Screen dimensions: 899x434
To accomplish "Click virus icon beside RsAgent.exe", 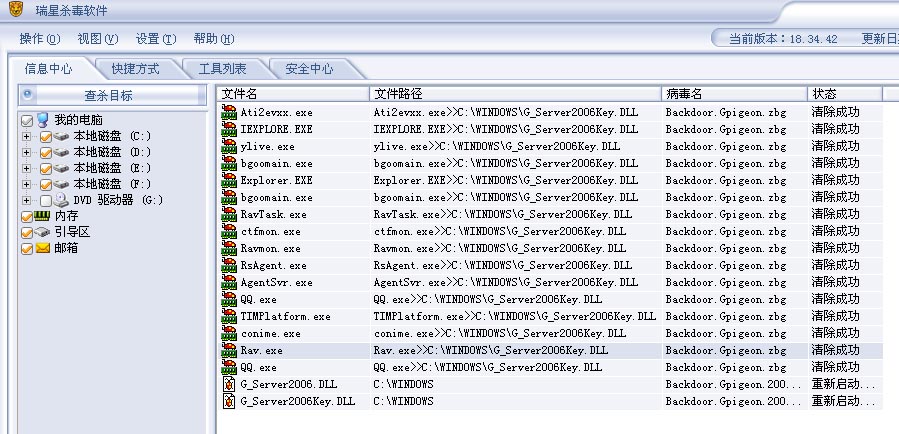I will [229, 265].
